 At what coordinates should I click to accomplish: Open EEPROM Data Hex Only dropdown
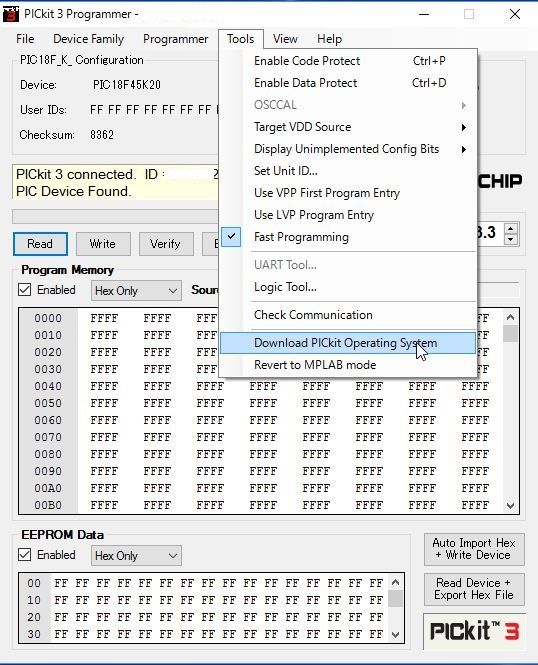[136, 556]
